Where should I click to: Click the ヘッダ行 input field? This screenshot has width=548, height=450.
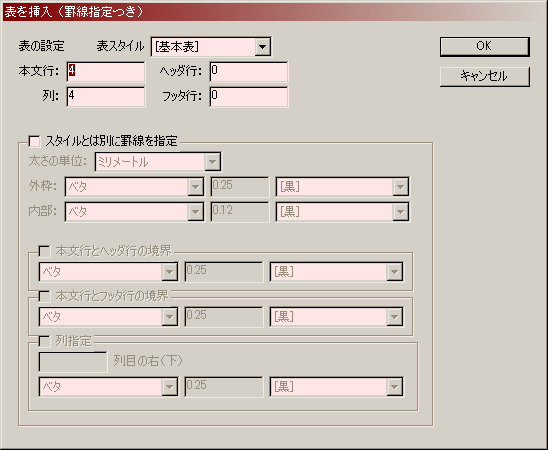coord(249,72)
